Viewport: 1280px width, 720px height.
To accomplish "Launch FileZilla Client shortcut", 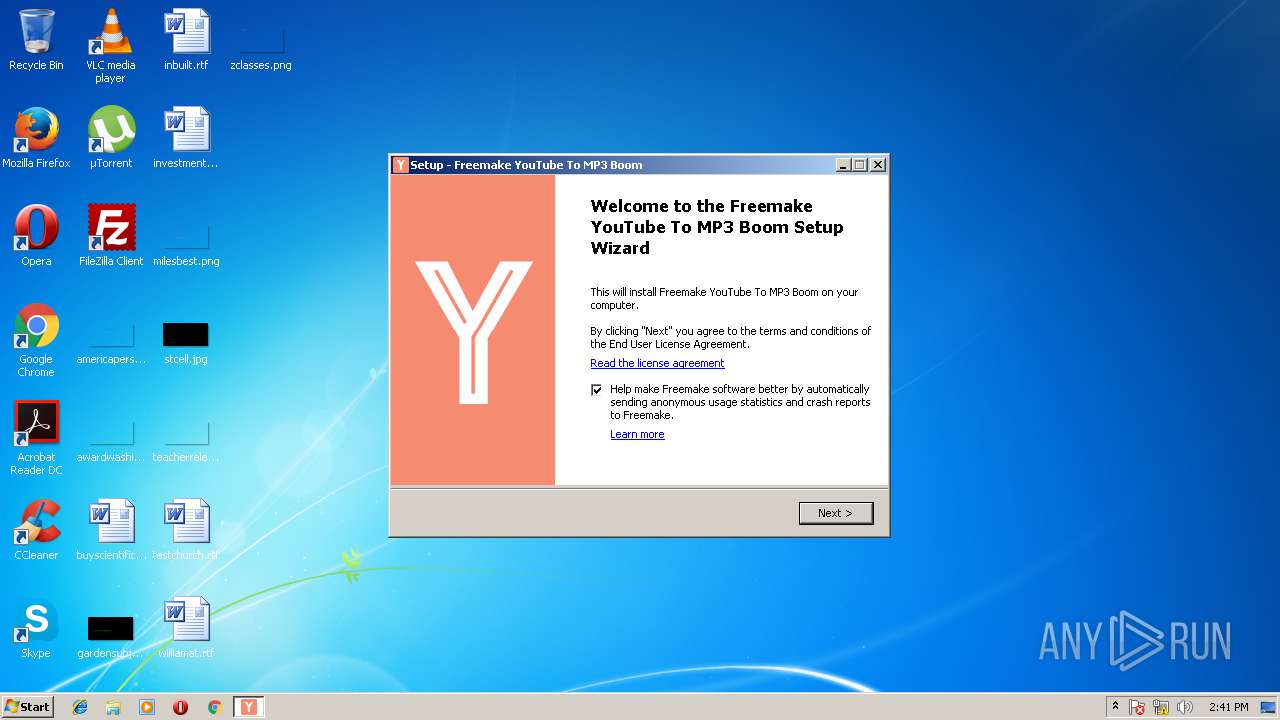I will point(111,236).
